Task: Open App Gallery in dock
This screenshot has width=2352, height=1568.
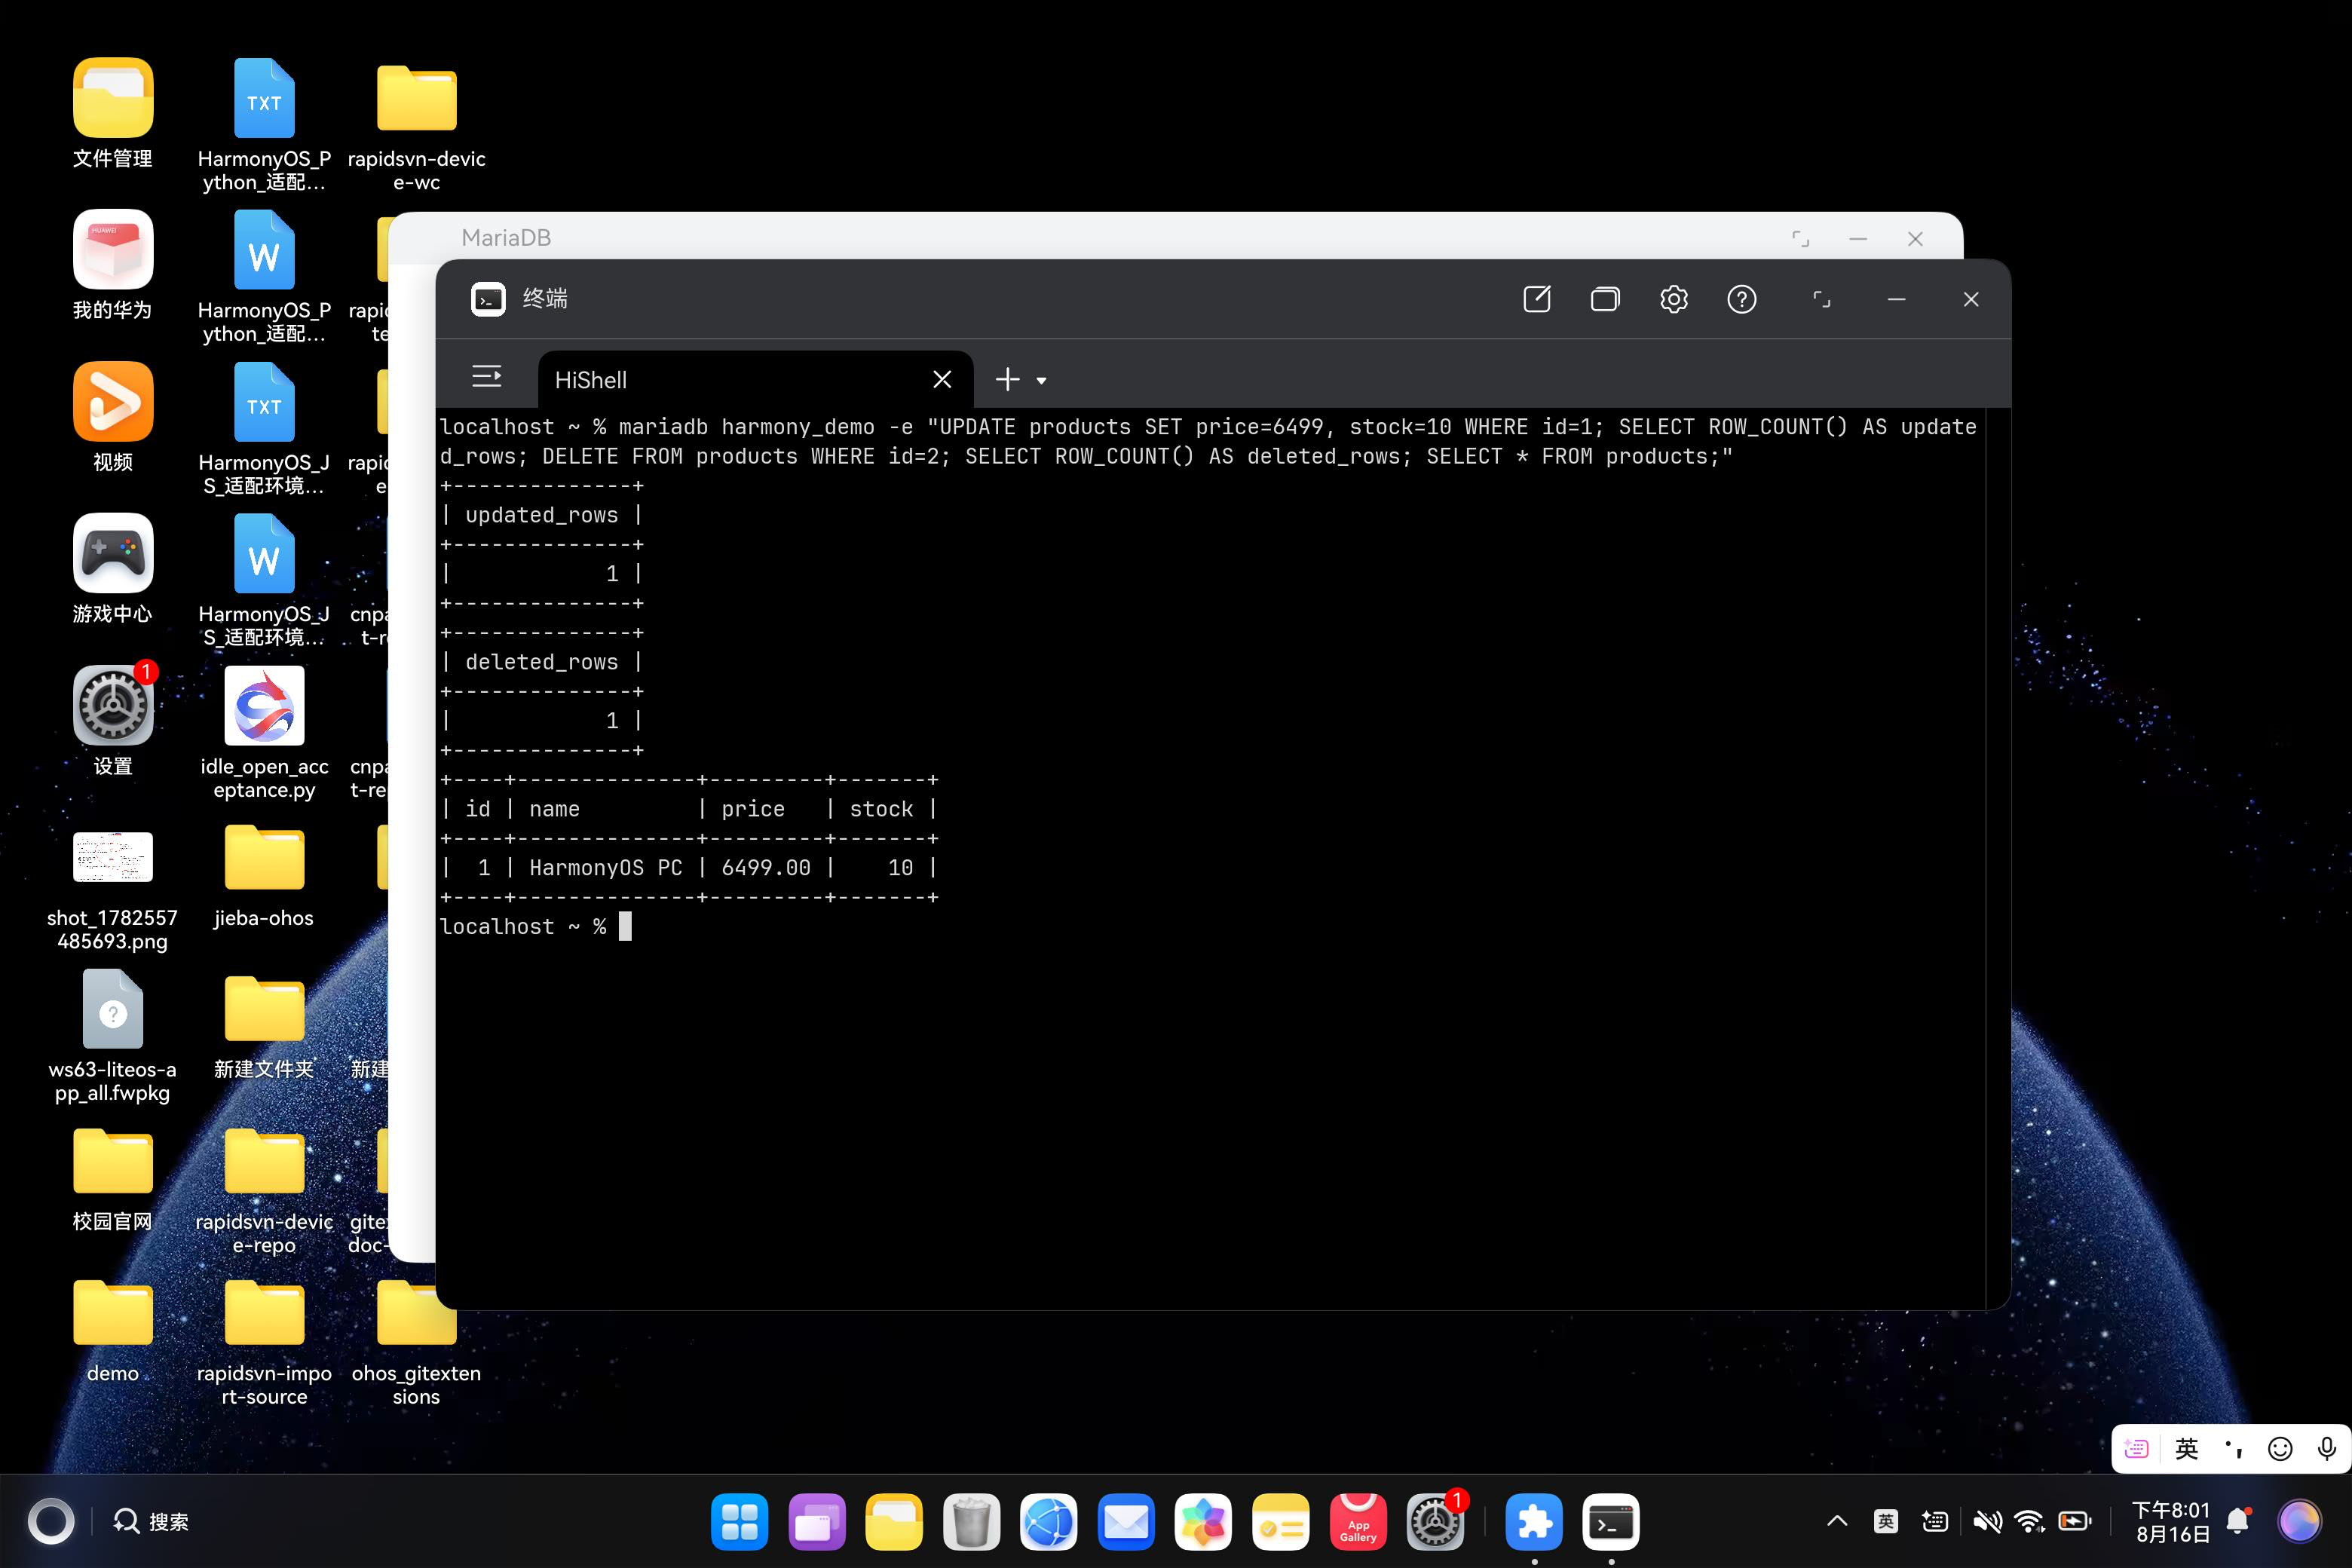Action: pos(1357,1522)
